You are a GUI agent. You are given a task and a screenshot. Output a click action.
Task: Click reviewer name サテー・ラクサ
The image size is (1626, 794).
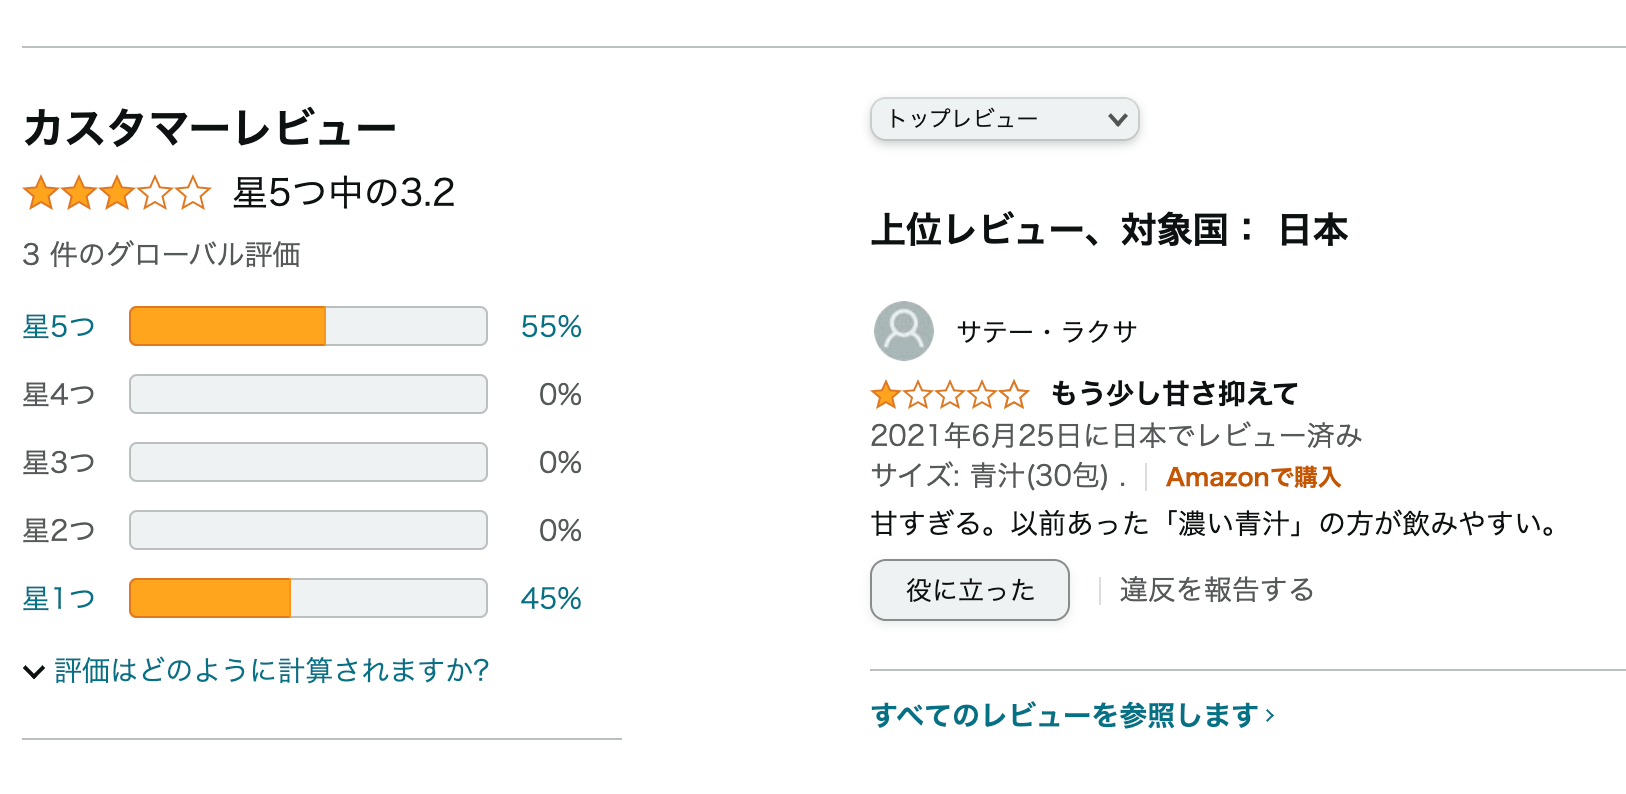[1047, 332]
